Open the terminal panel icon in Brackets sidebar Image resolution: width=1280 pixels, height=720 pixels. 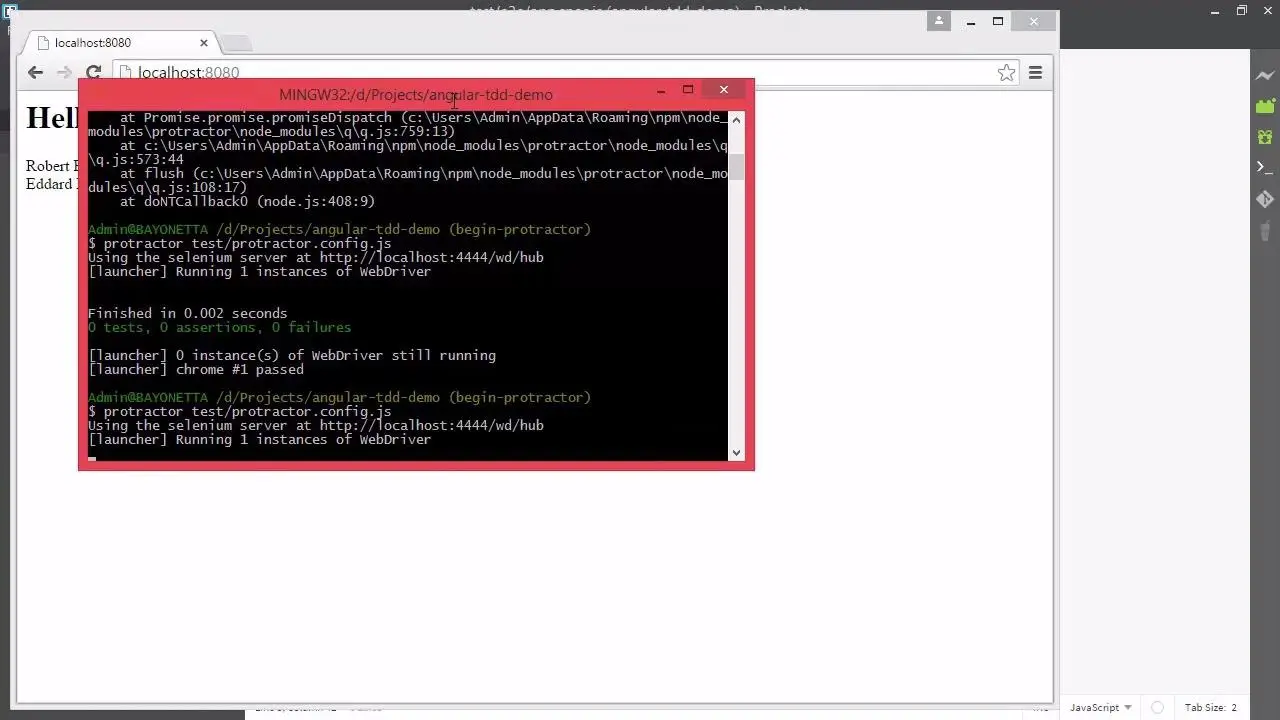click(x=1265, y=167)
